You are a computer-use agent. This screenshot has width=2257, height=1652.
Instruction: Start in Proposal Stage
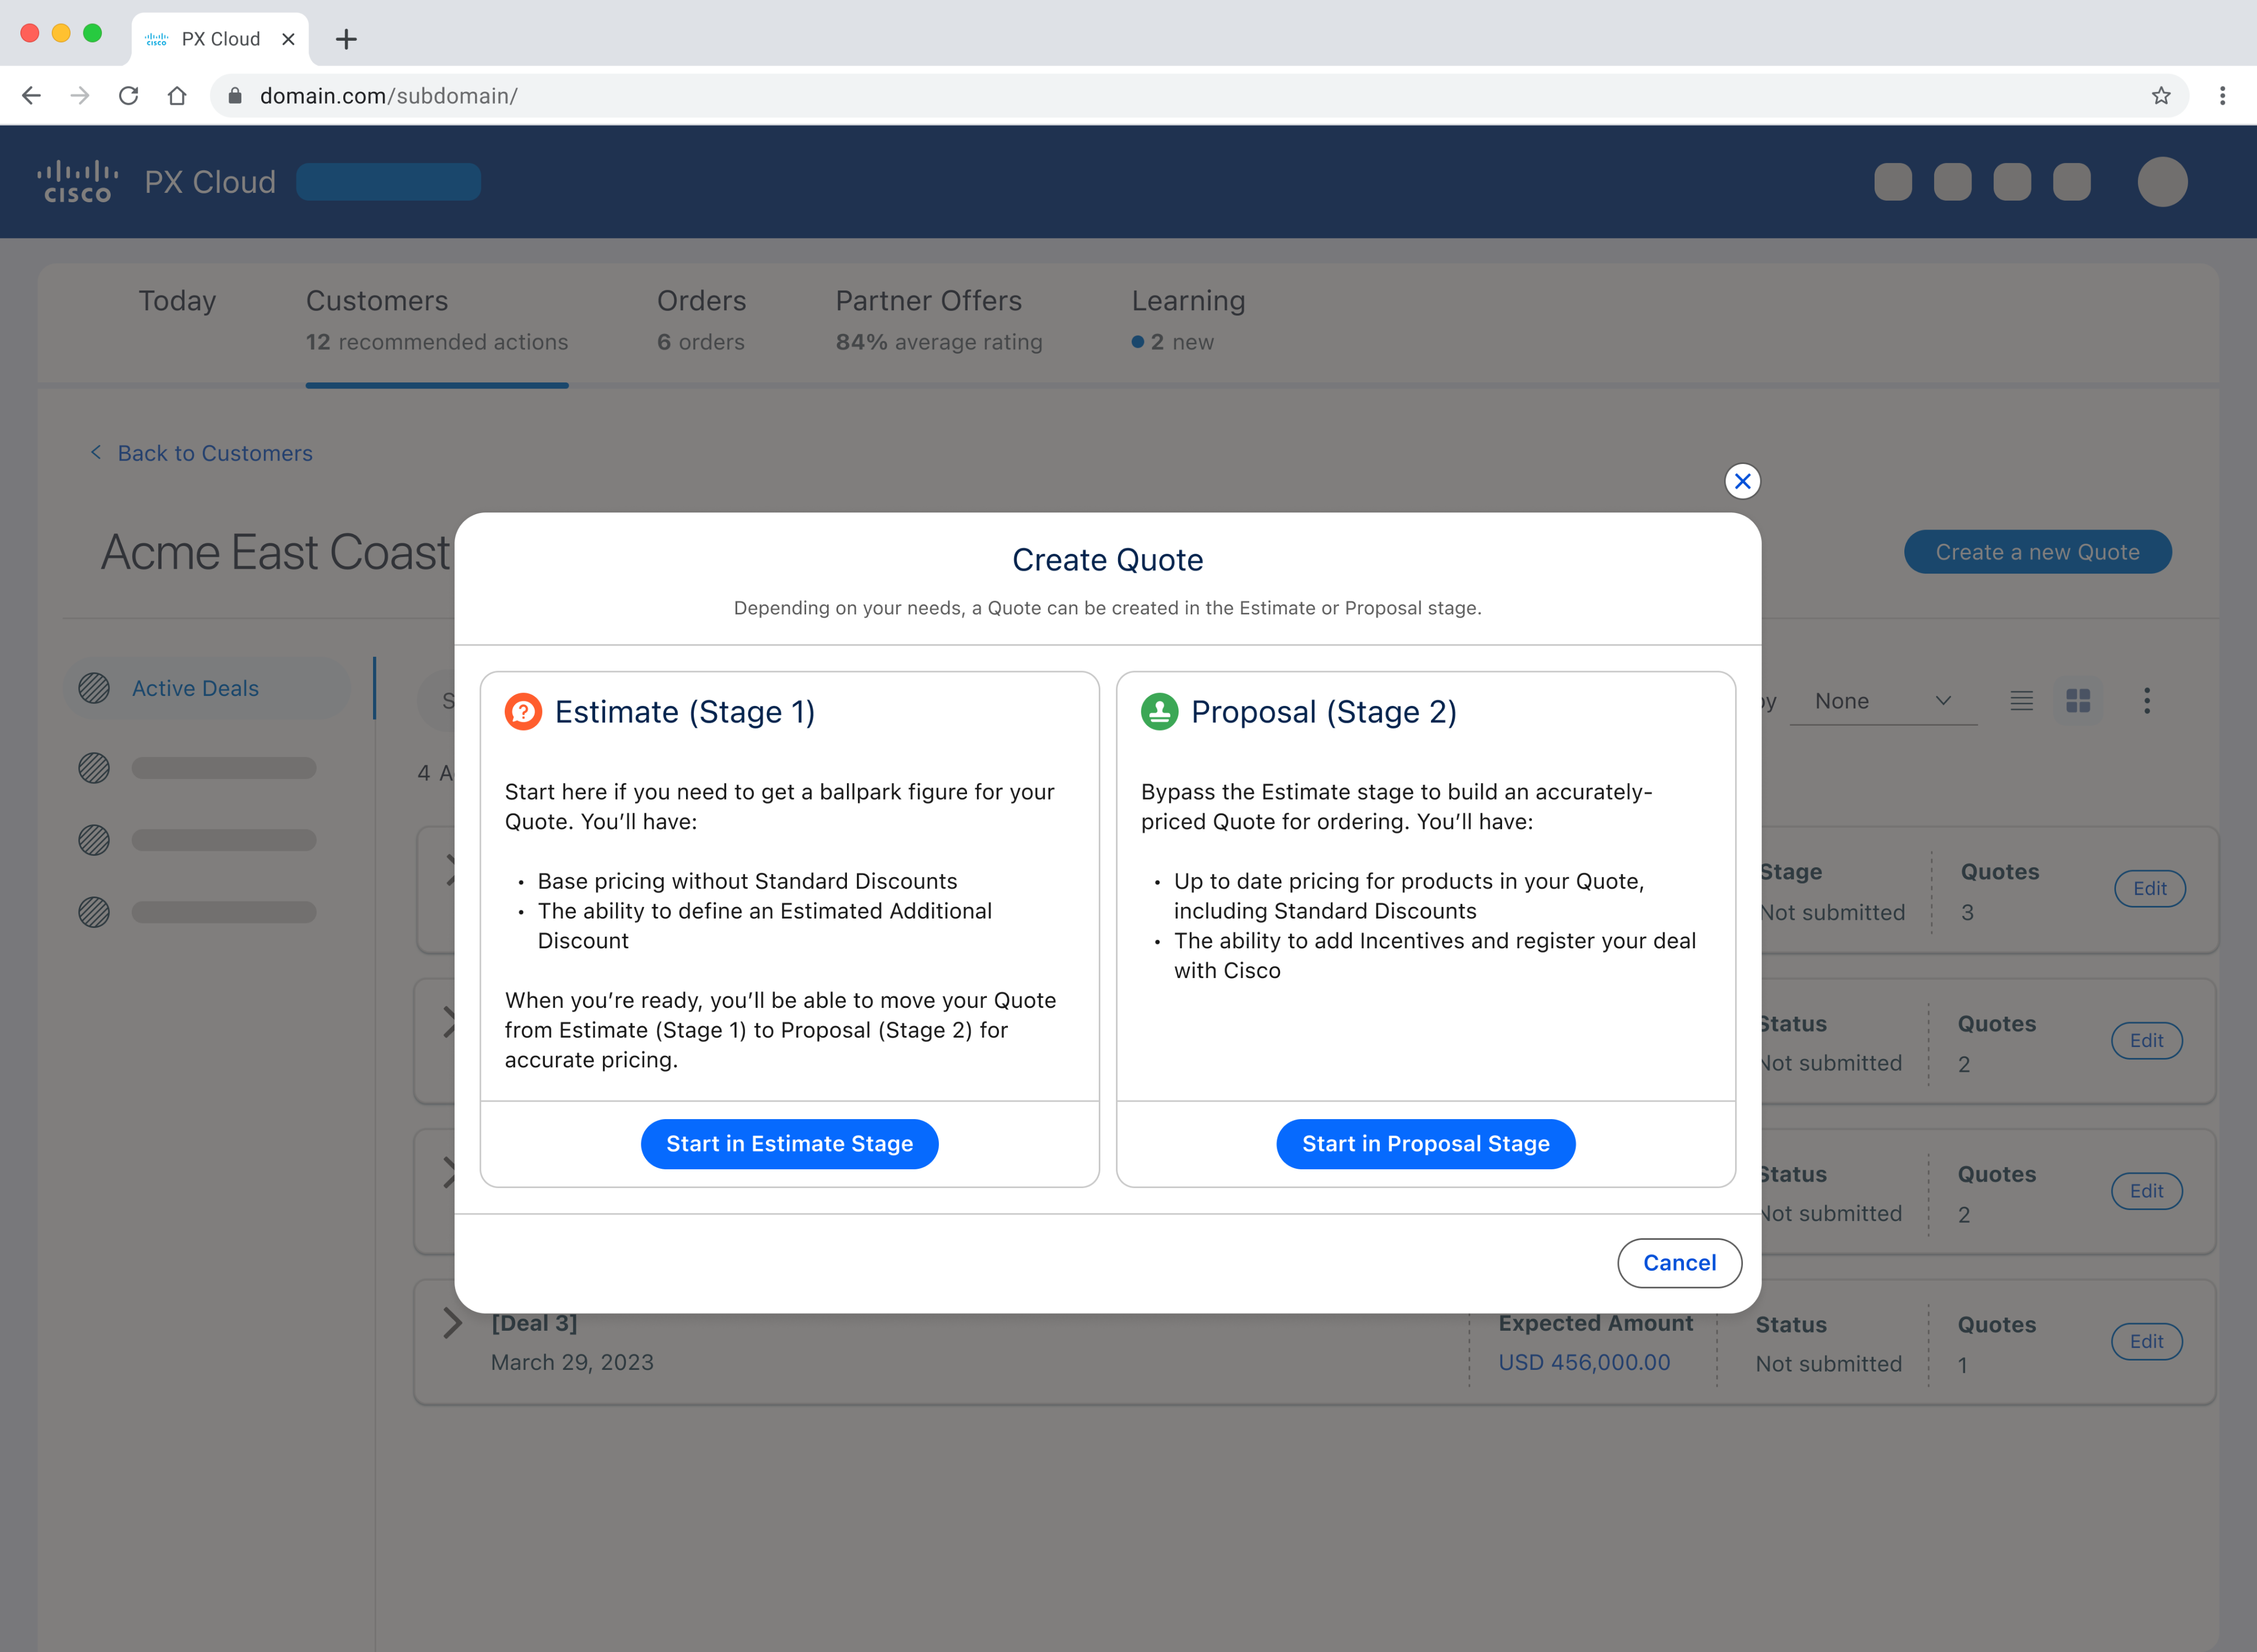(x=1425, y=1144)
